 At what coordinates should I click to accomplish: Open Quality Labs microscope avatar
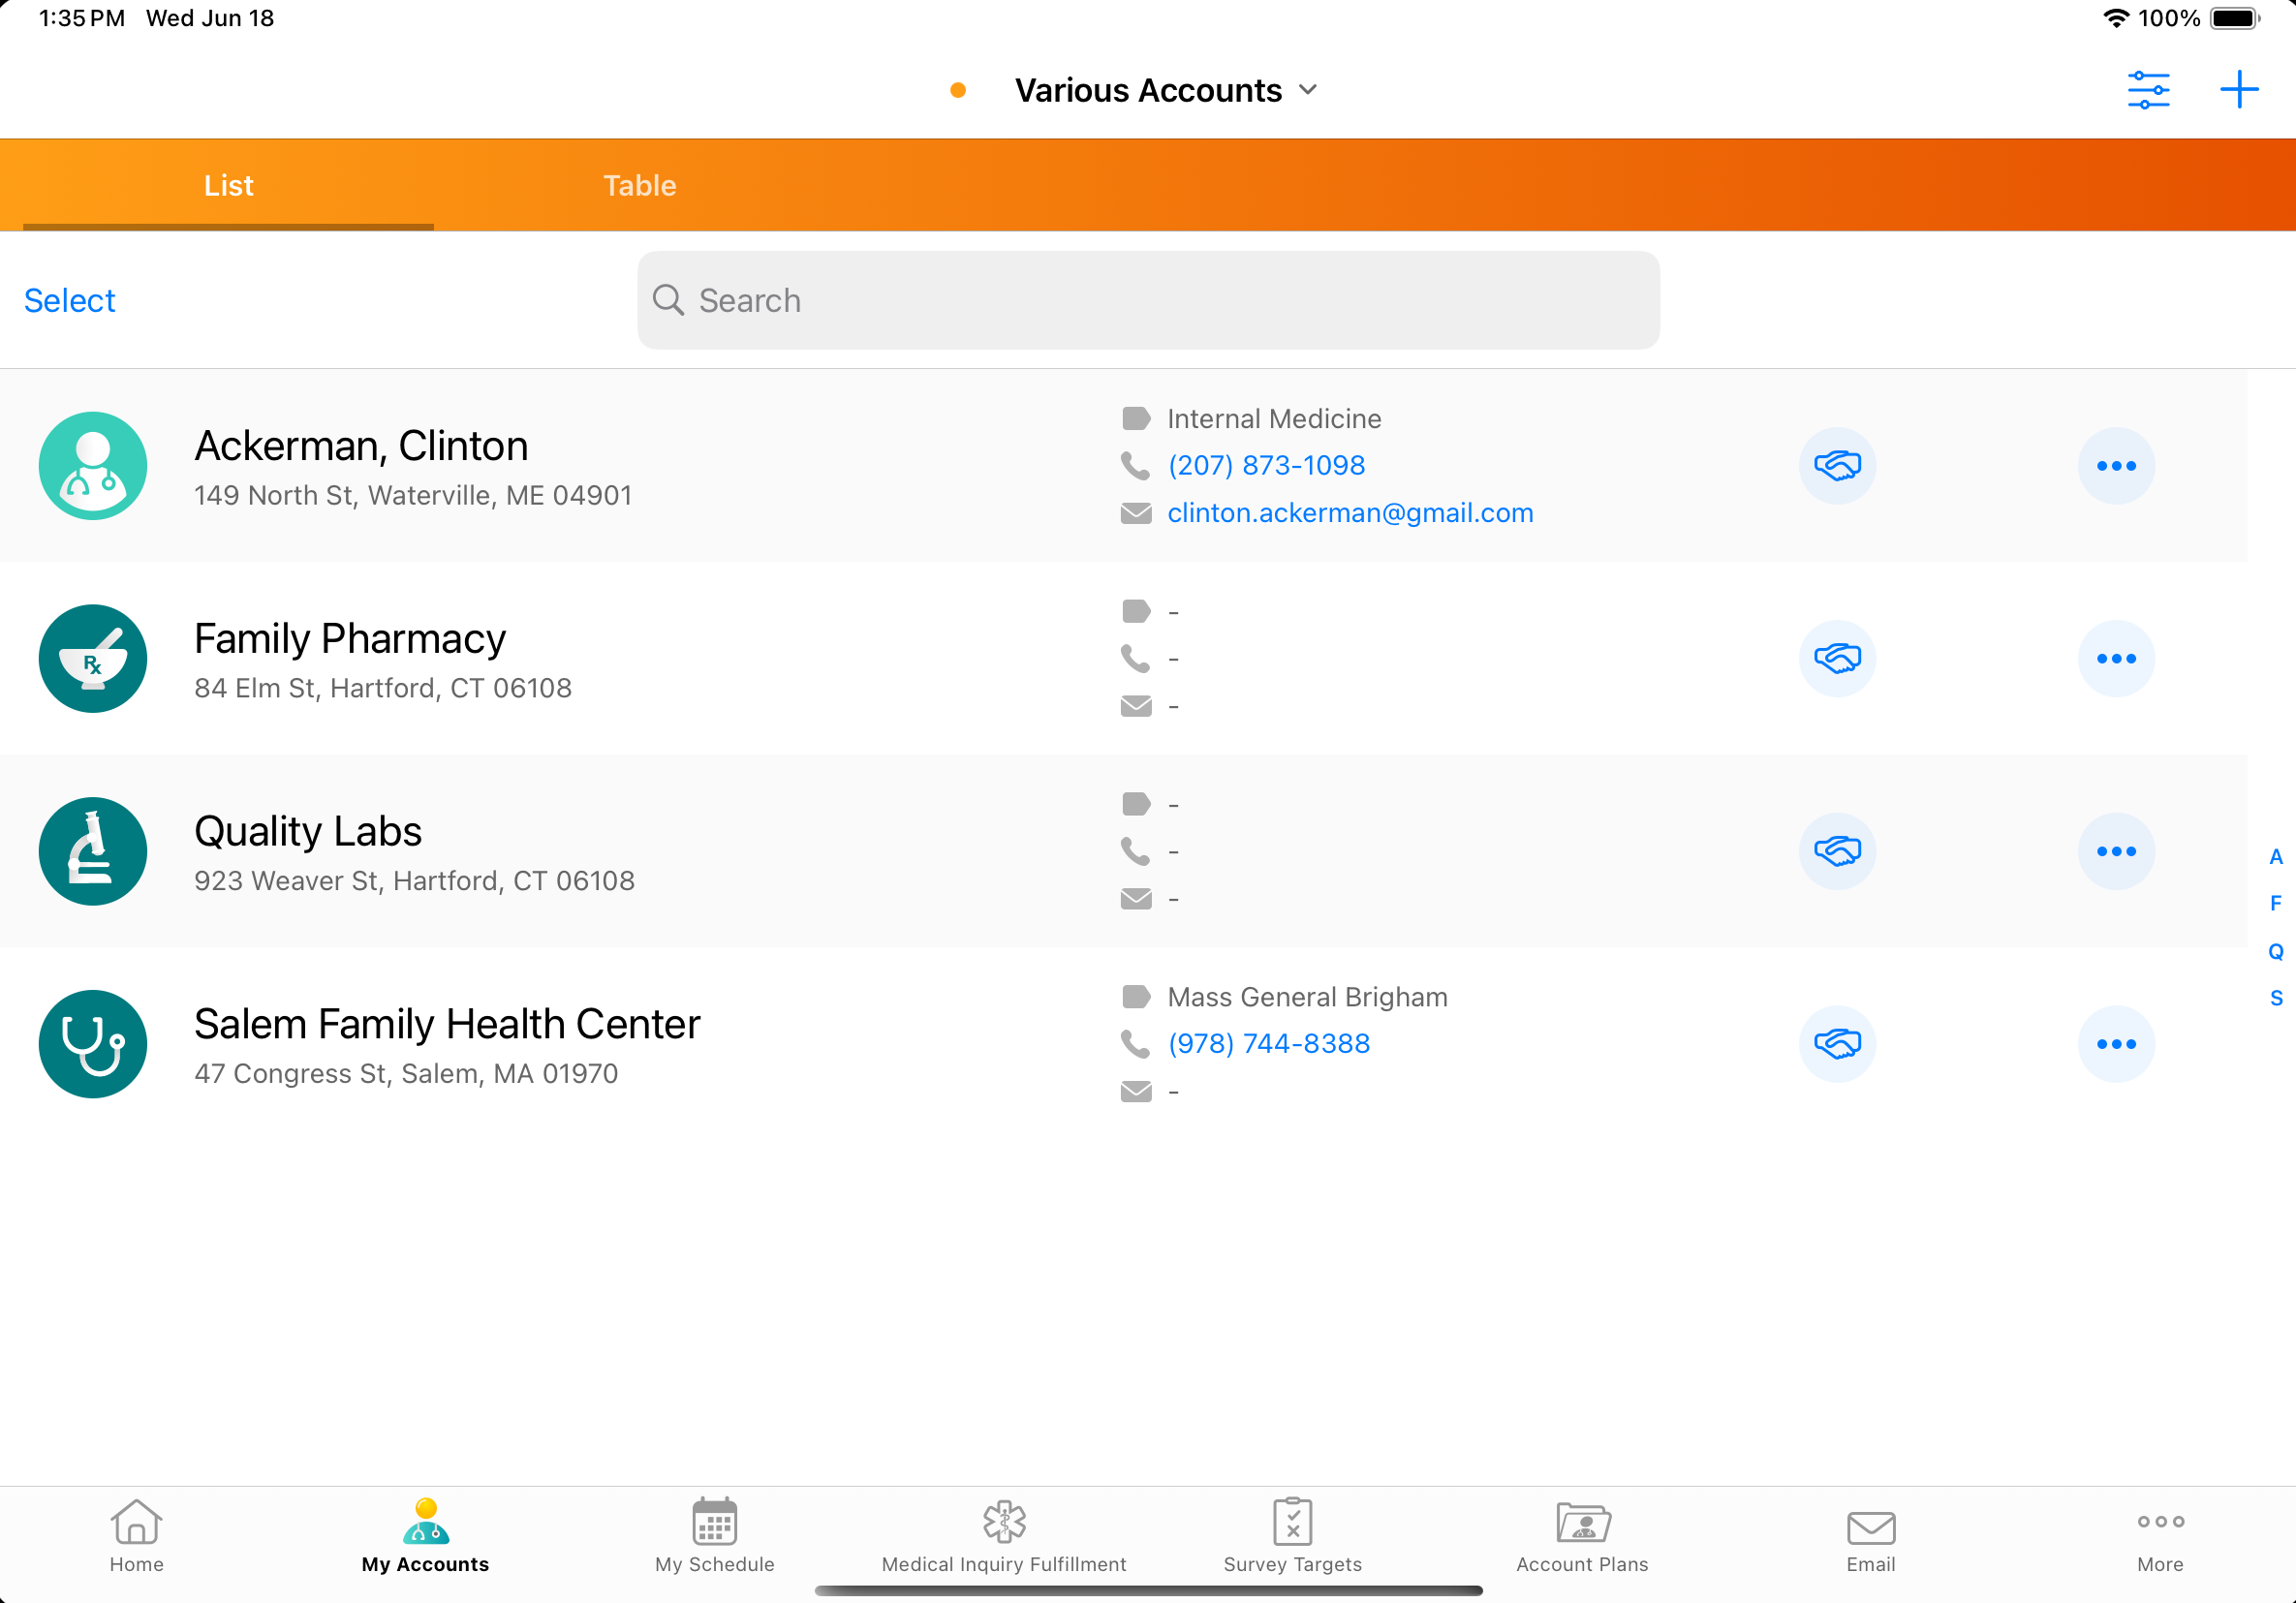pos(93,852)
